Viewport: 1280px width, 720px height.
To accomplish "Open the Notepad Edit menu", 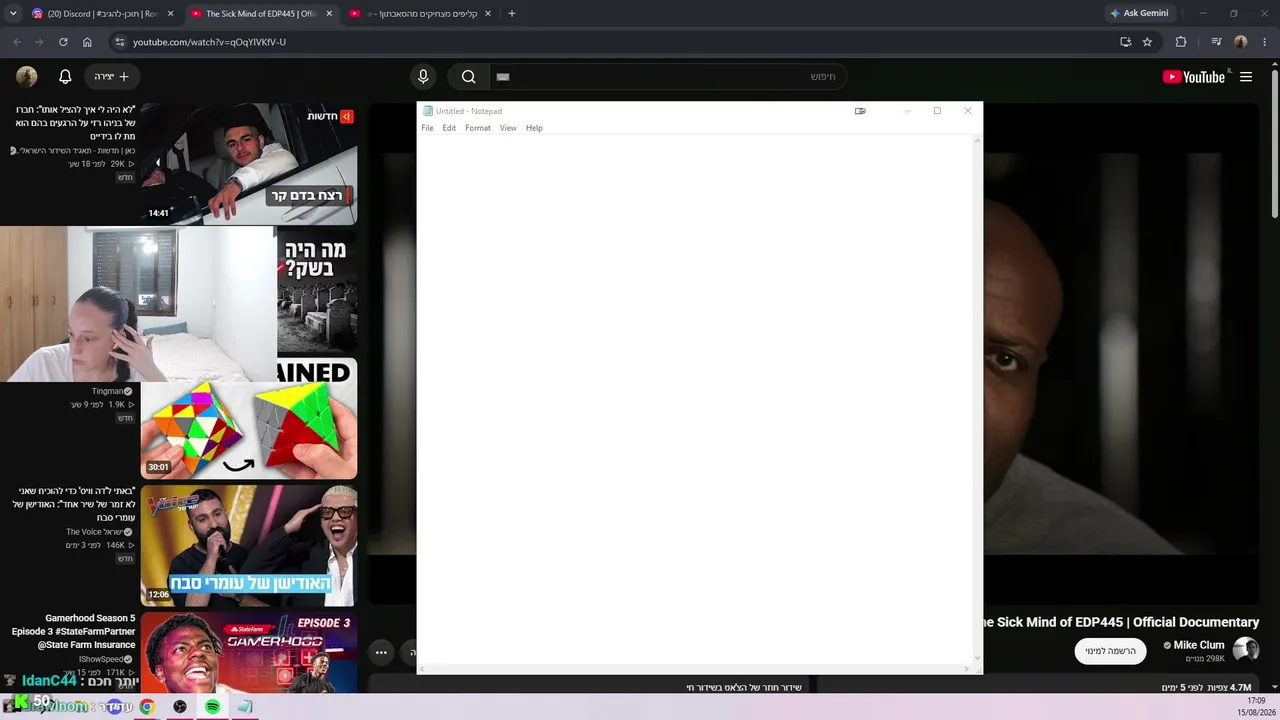I will (x=449, y=128).
